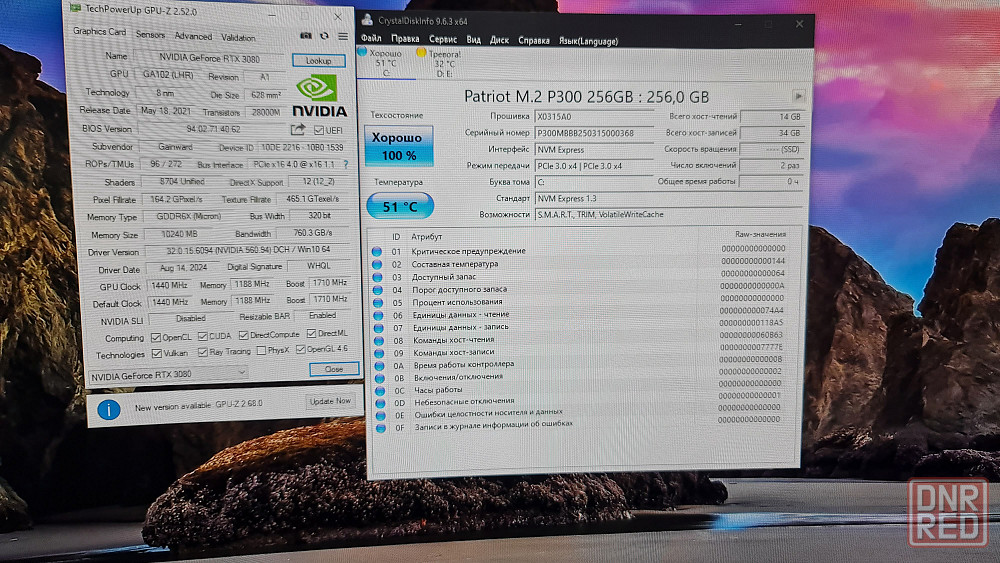Click the blue info icon in the update bar
Viewport: 1000px width, 563px height.
coord(108,409)
